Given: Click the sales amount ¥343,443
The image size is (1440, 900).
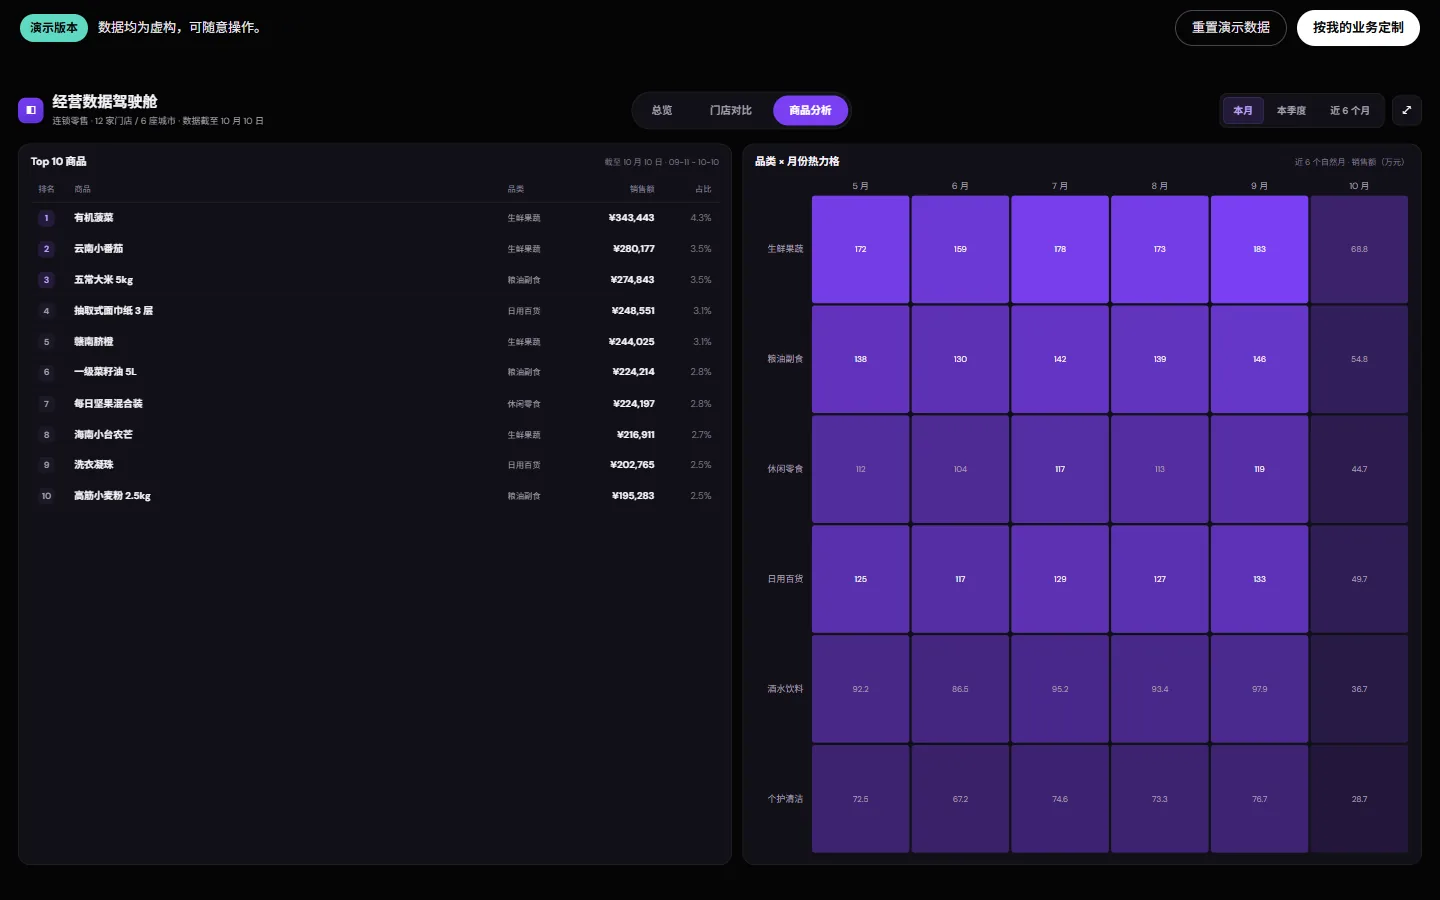Looking at the screenshot, I should tap(631, 218).
